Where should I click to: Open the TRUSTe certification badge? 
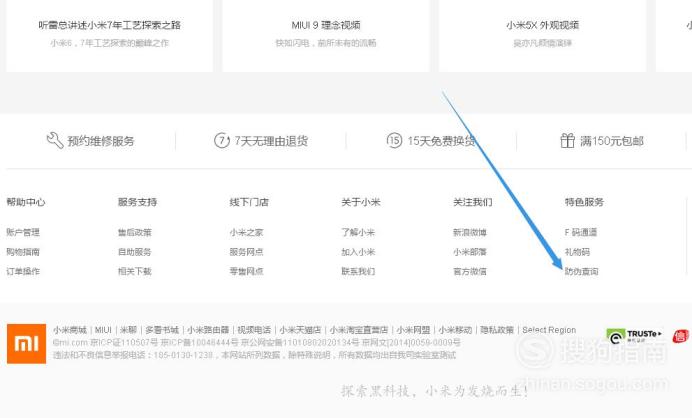click(634, 336)
